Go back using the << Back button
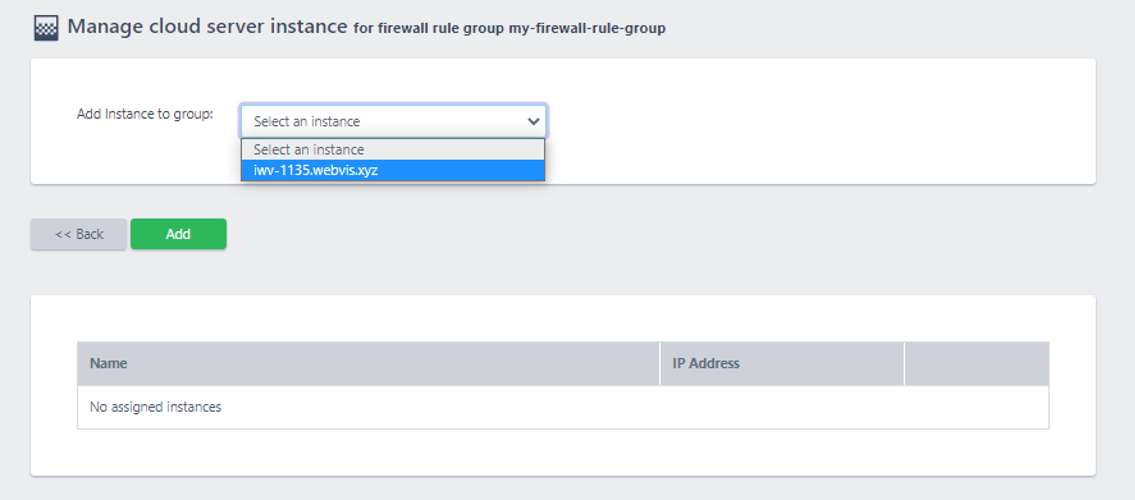 pos(78,234)
